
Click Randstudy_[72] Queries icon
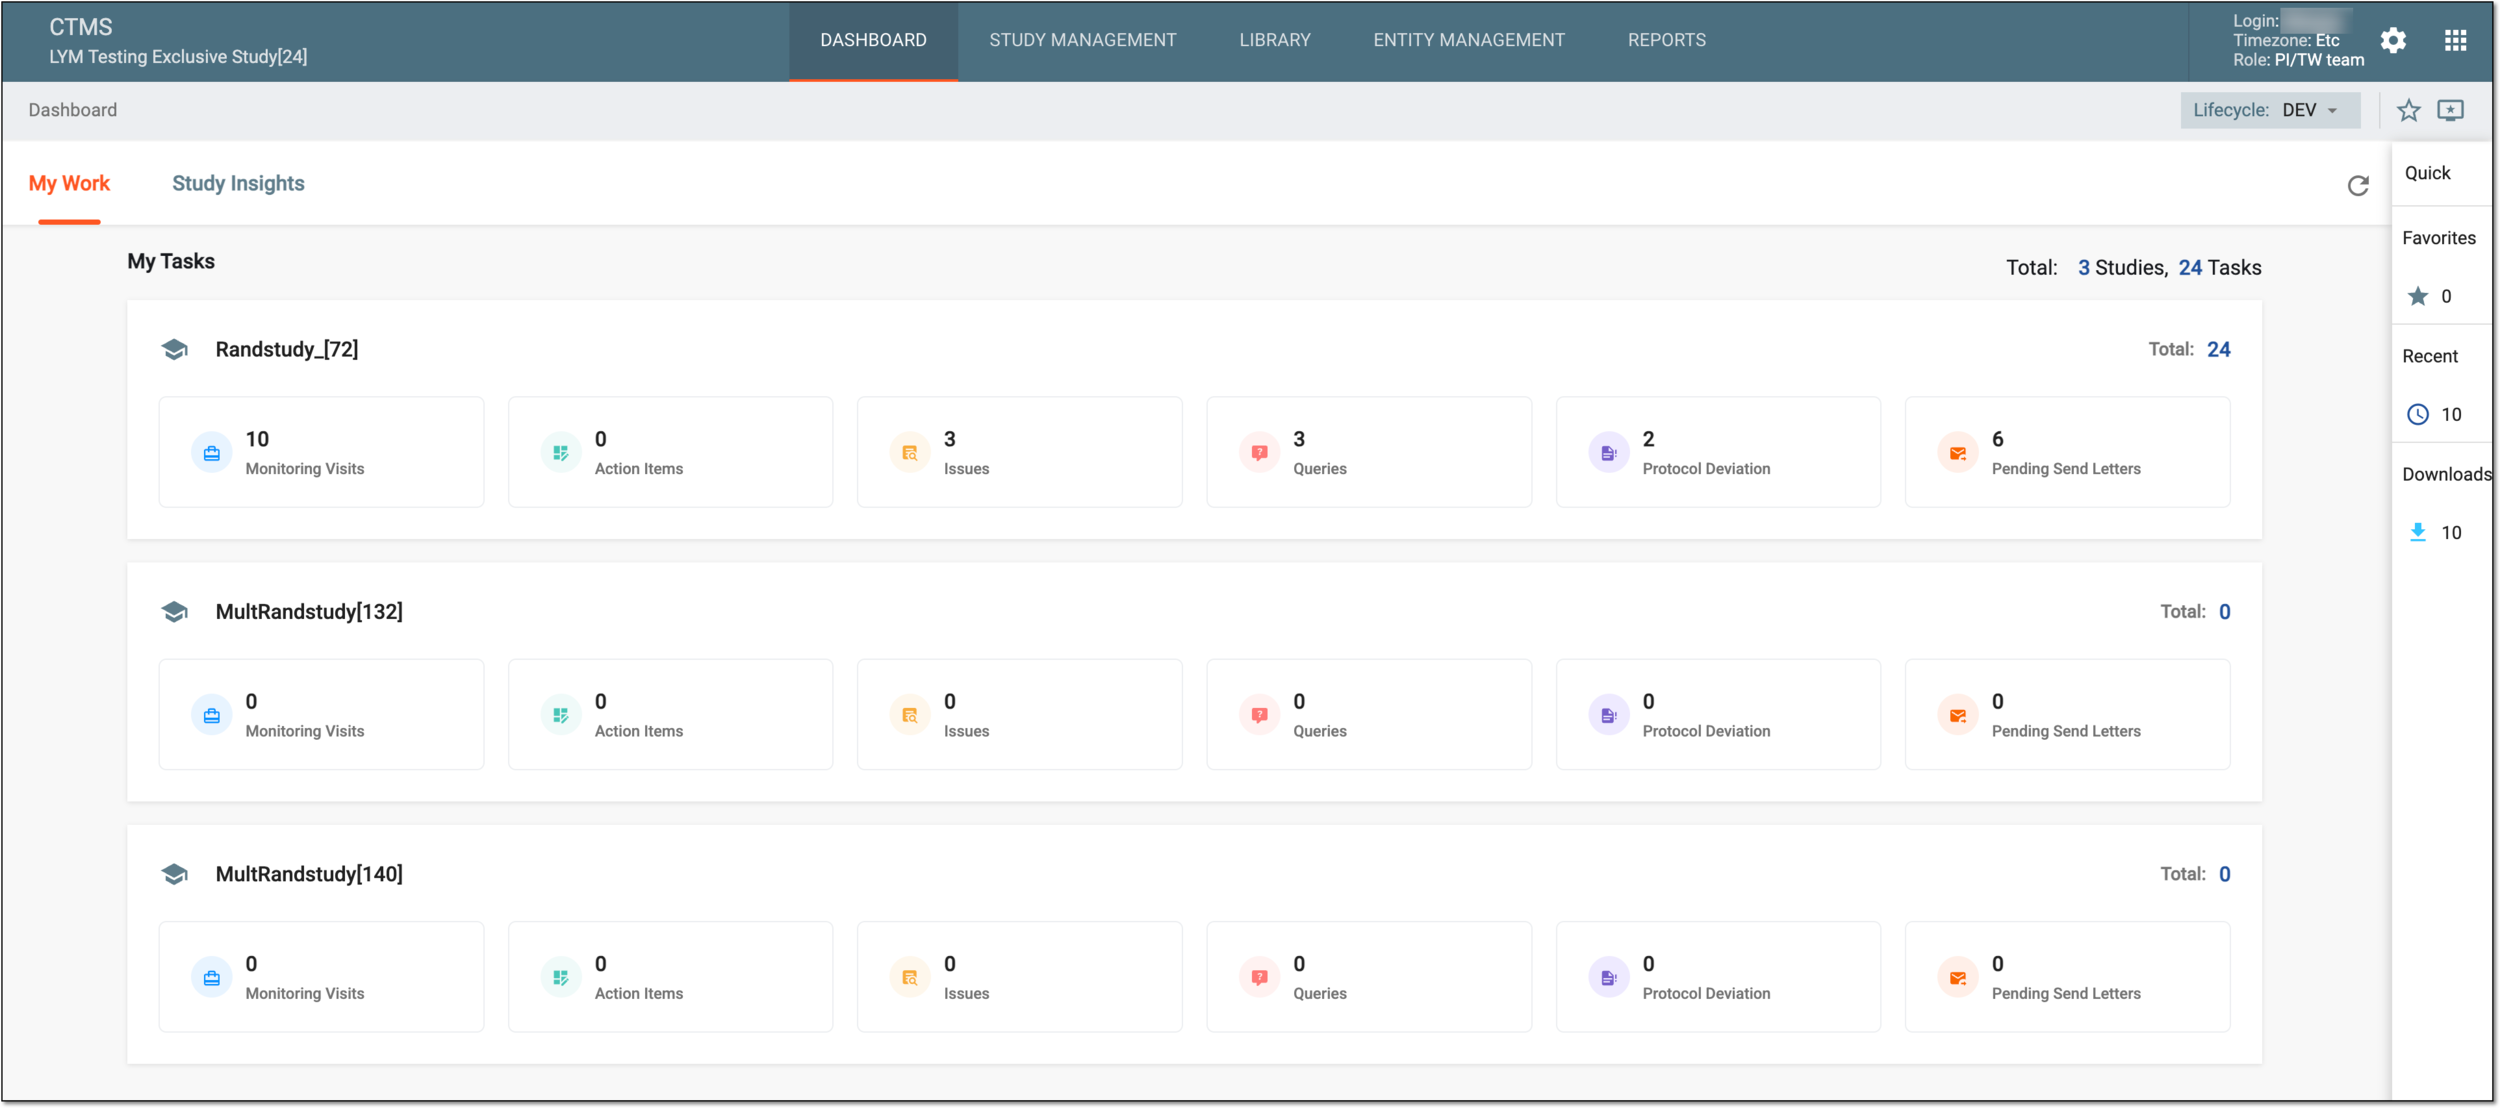tap(1260, 453)
